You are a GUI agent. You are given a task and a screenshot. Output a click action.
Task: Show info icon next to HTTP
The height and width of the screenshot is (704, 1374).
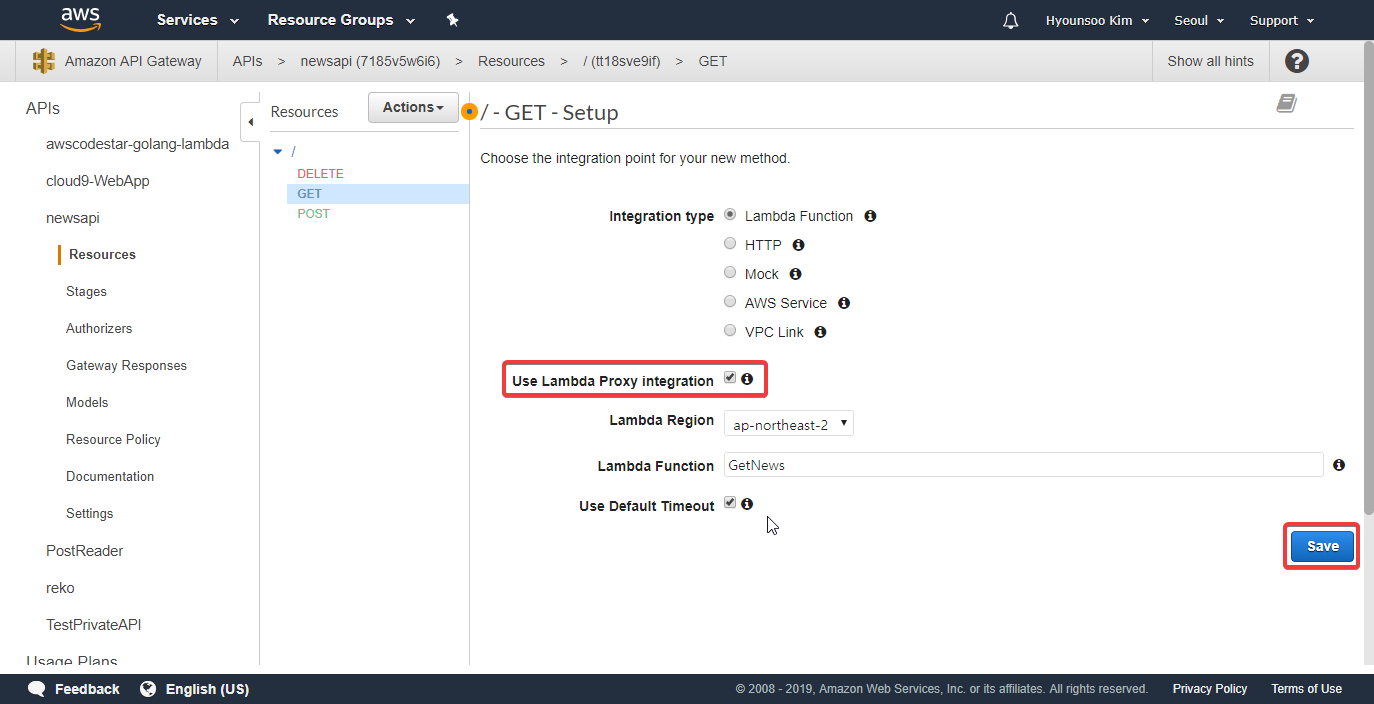(x=798, y=245)
